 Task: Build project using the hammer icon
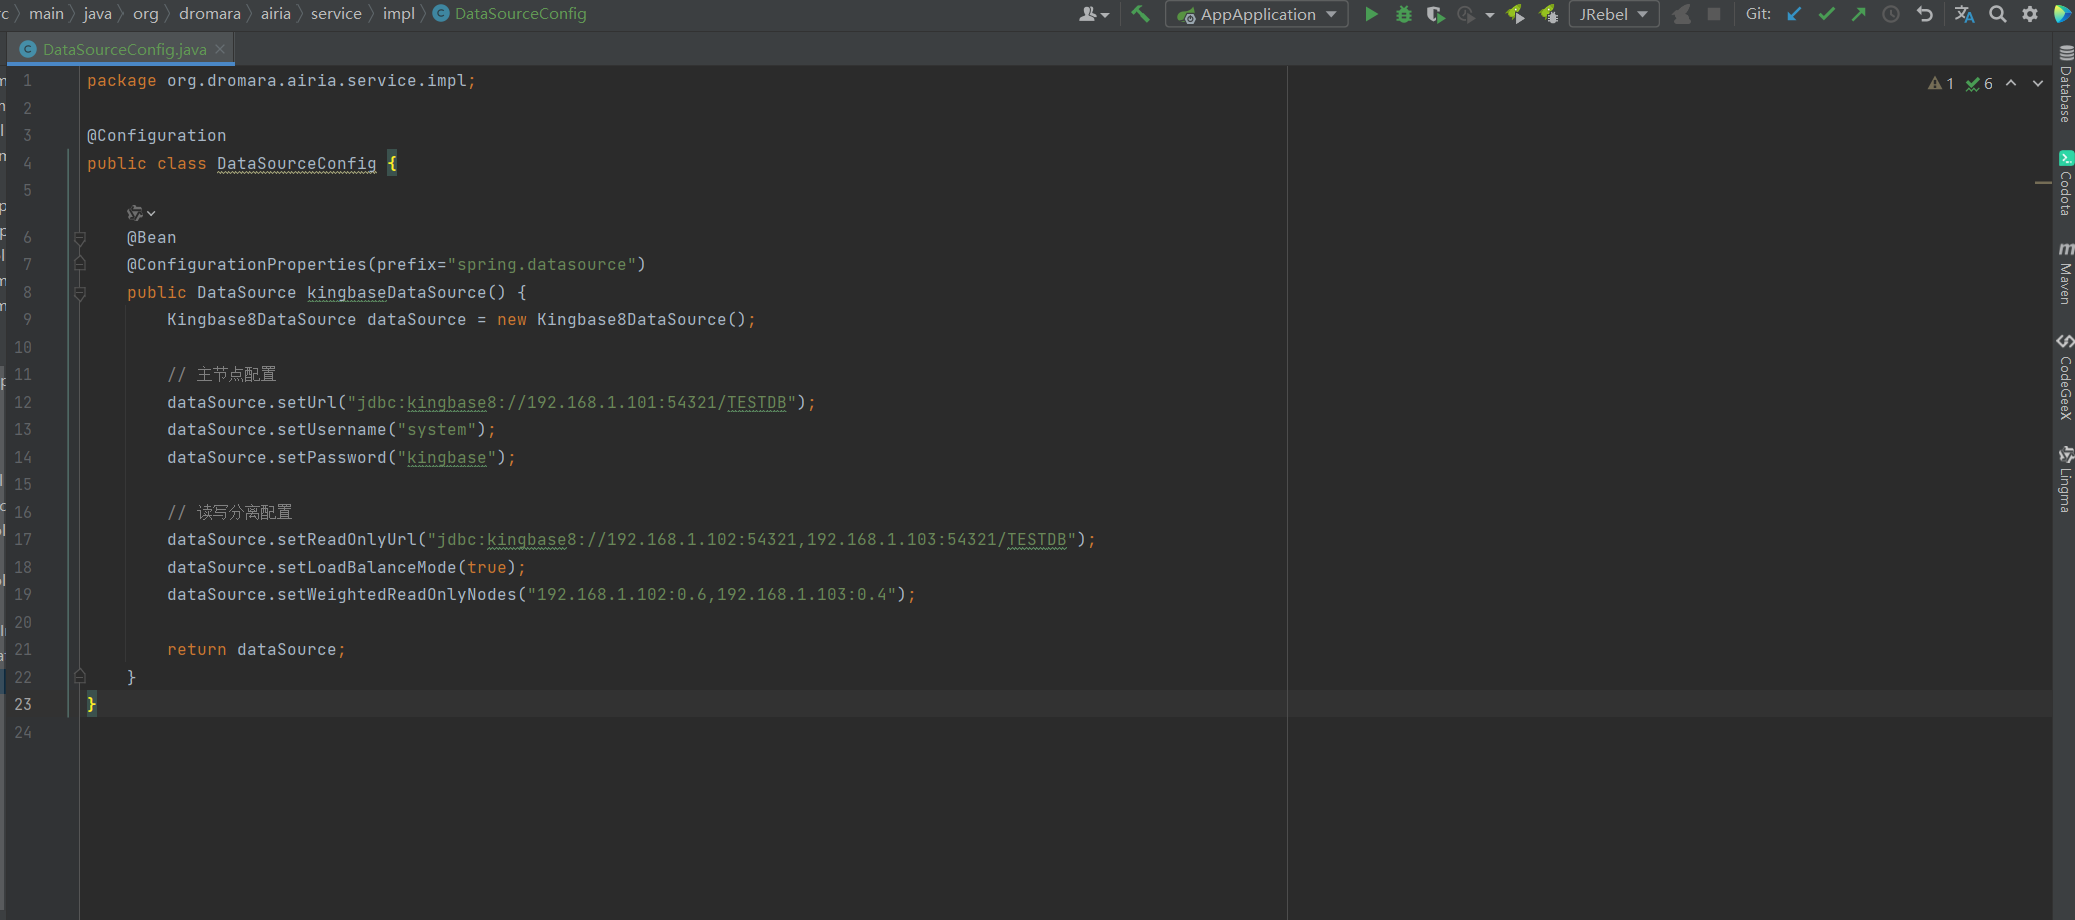[x=1140, y=14]
